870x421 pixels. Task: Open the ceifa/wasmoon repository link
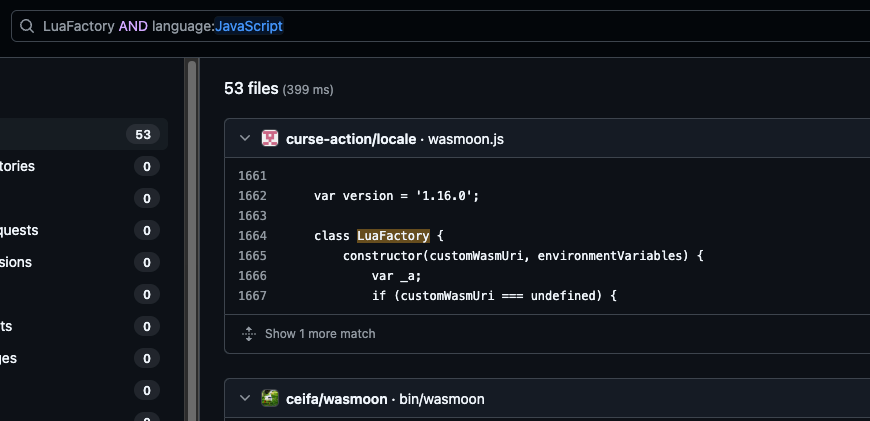336,399
